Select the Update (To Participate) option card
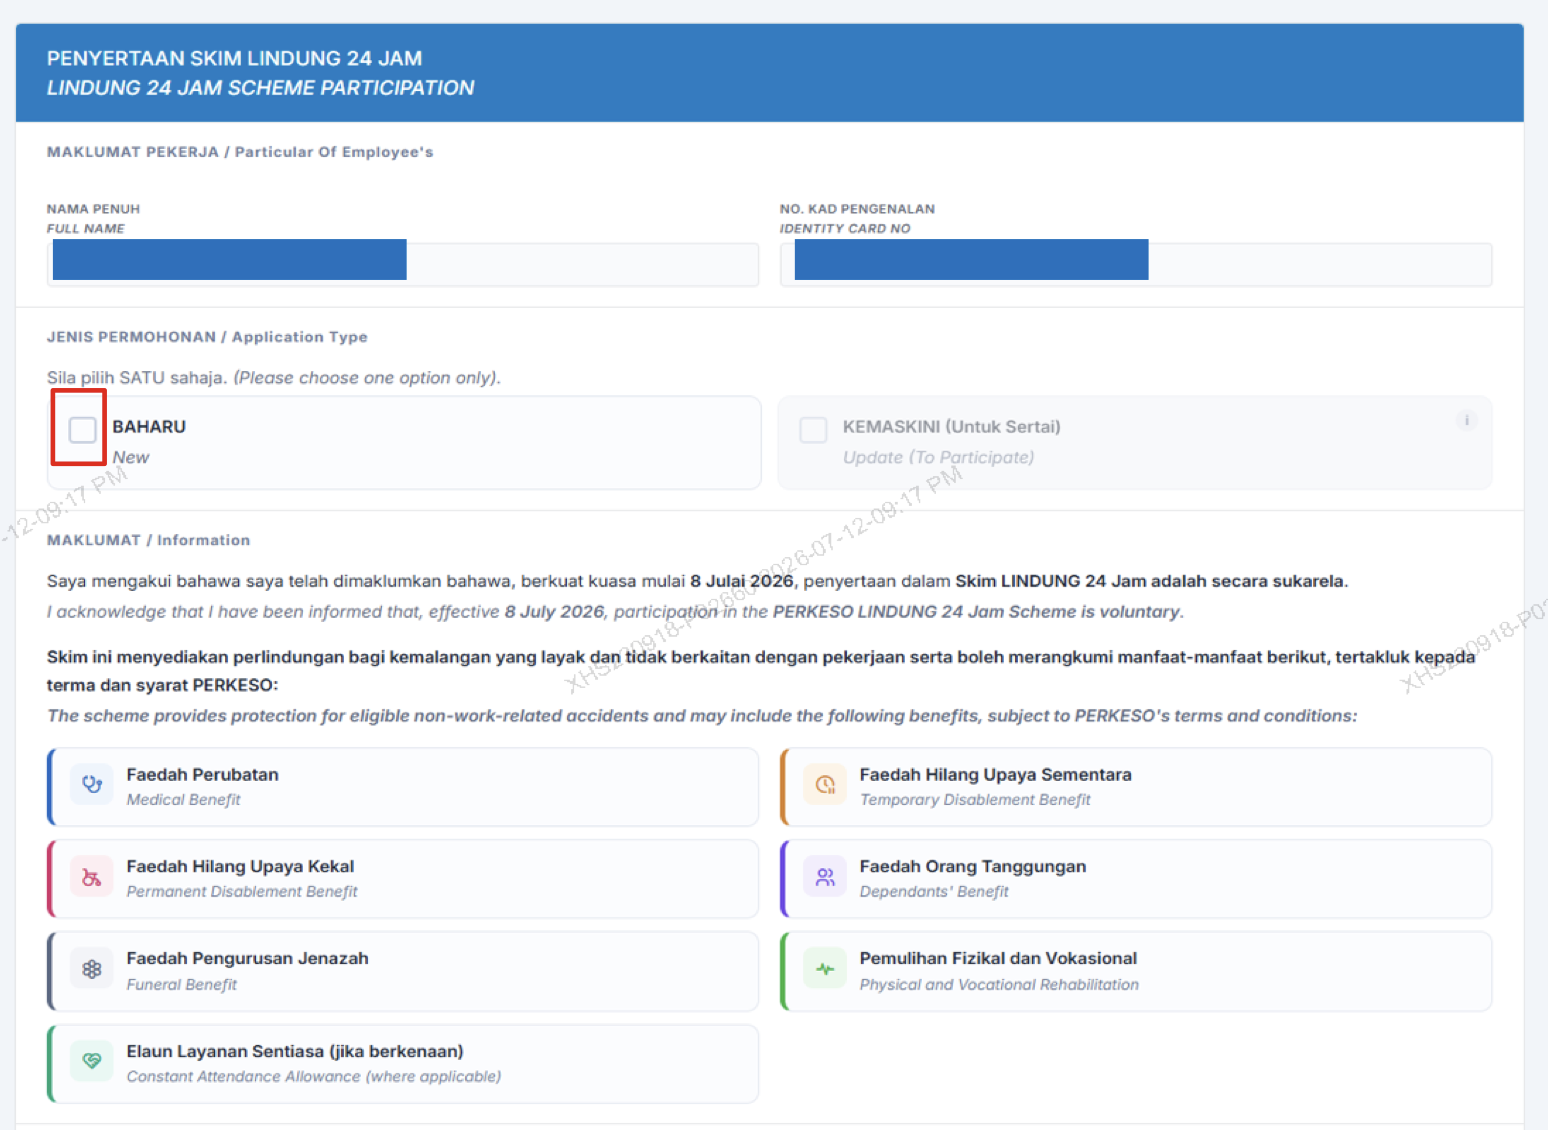Image resolution: width=1548 pixels, height=1130 pixels. (x=1135, y=443)
